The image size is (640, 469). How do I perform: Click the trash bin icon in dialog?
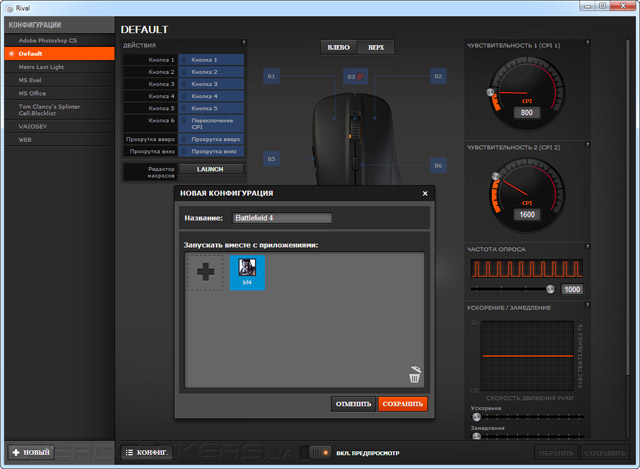pyautogui.click(x=414, y=375)
